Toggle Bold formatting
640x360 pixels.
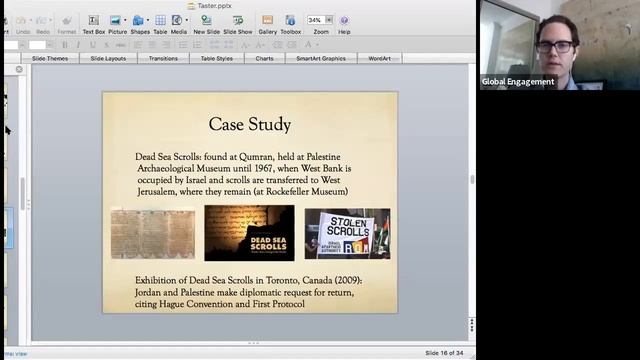pyautogui.click(x=64, y=45)
